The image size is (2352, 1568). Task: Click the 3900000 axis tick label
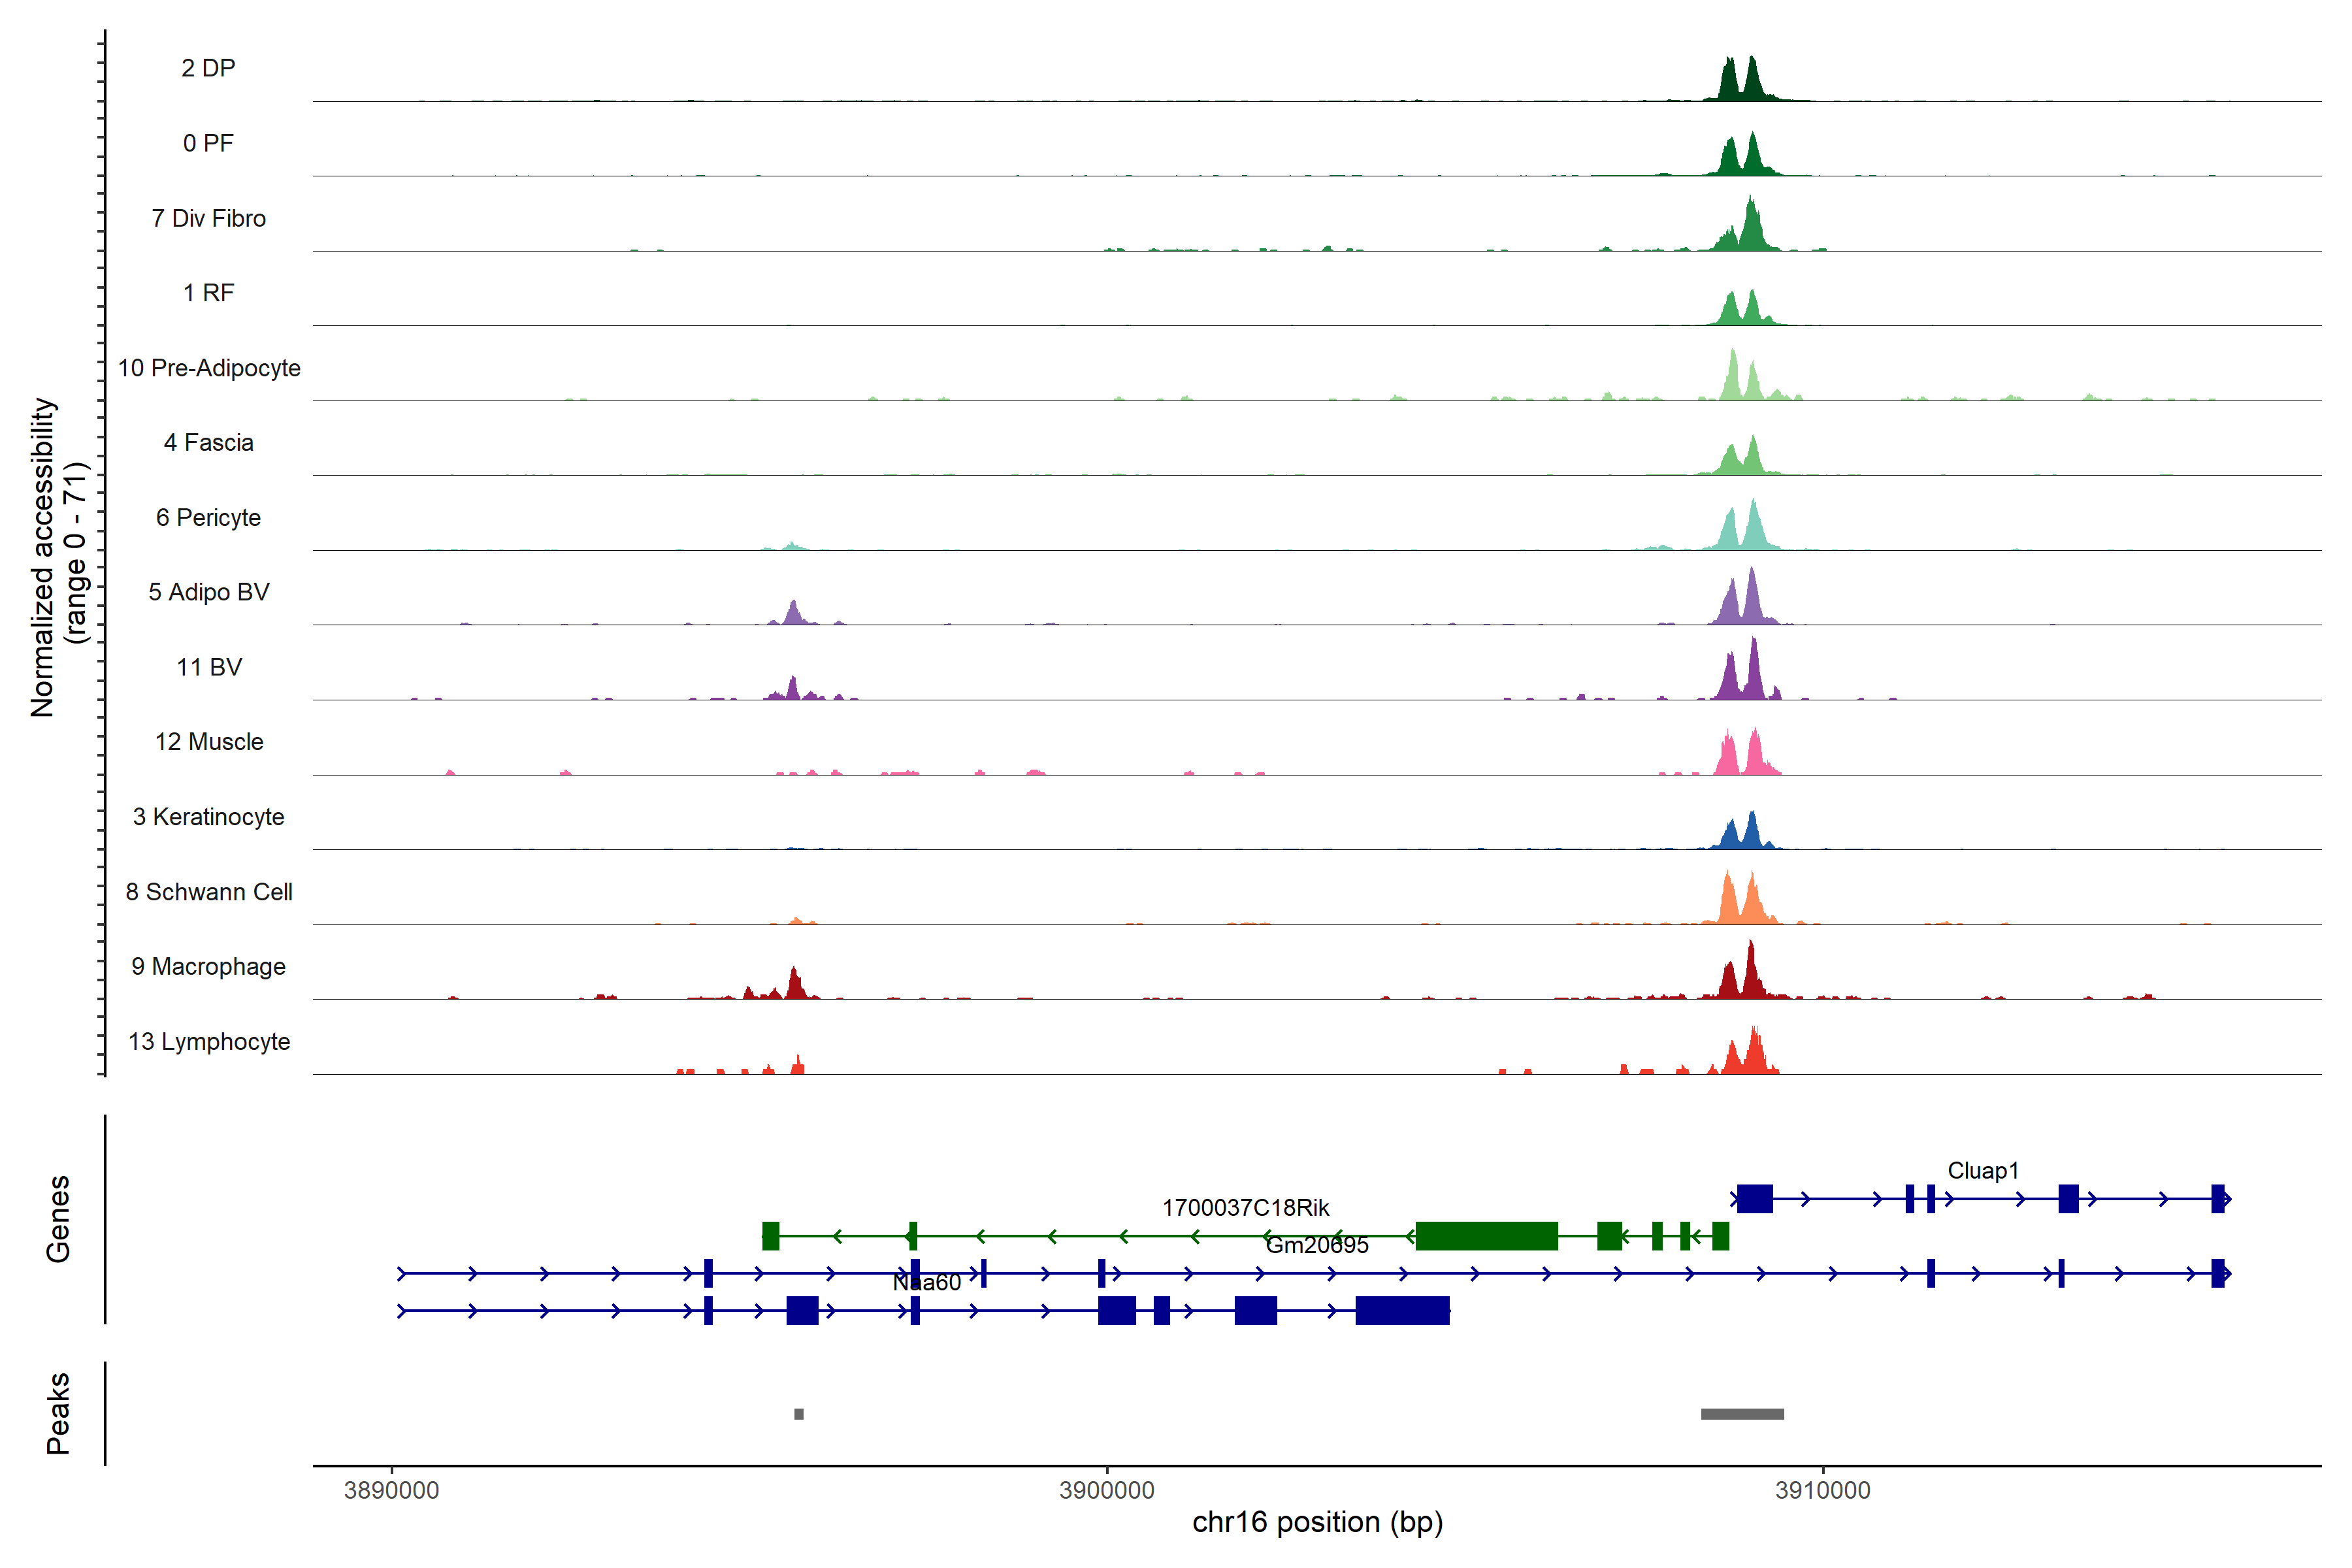coord(1107,1491)
